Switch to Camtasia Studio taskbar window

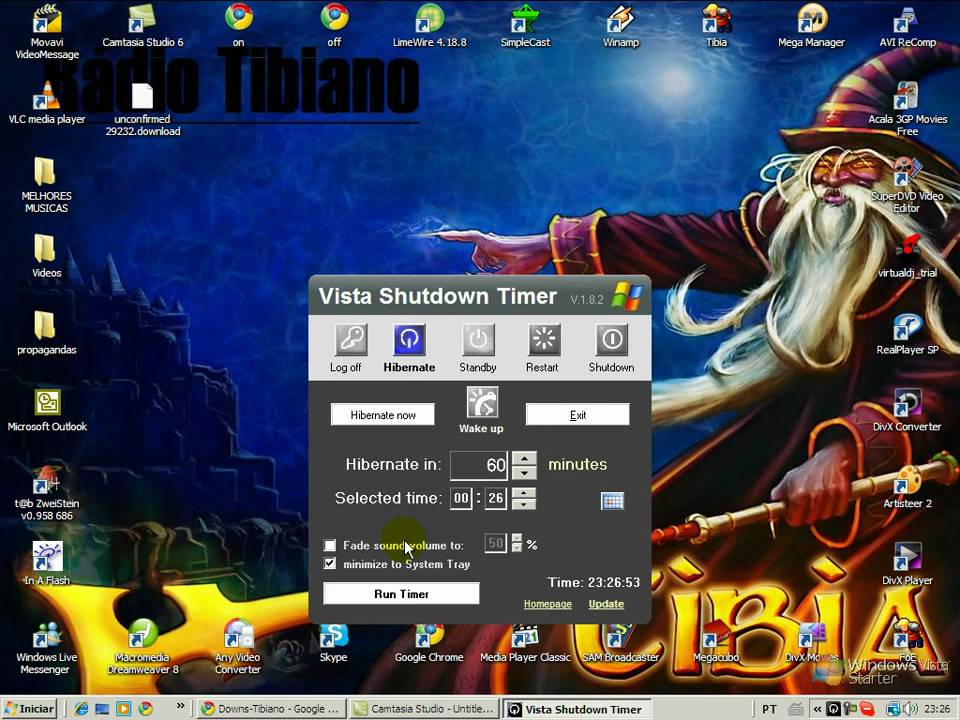[x=425, y=708]
